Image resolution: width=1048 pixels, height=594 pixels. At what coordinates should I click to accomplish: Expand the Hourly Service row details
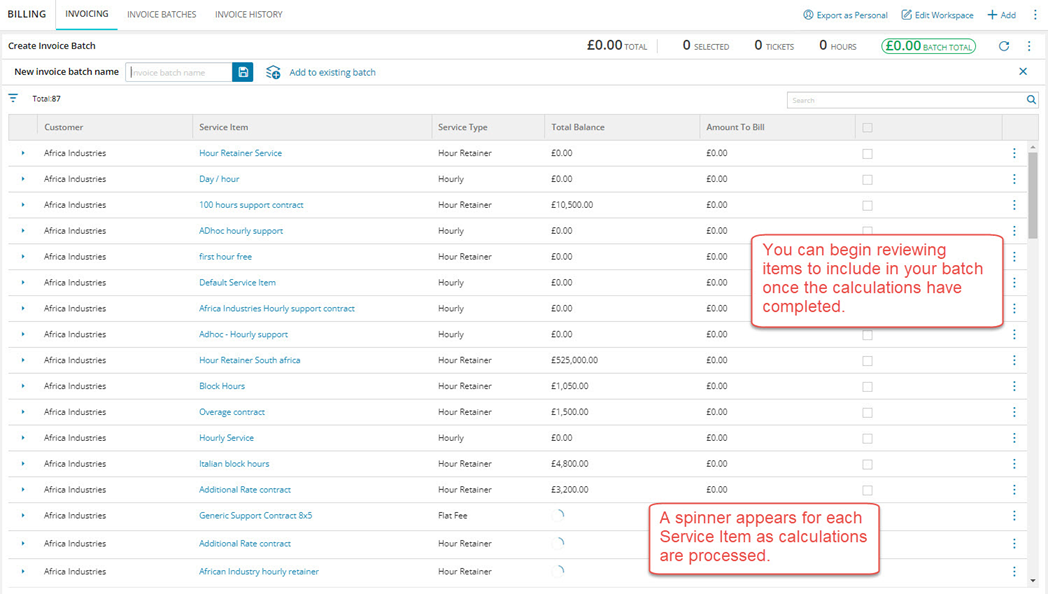(23, 437)
